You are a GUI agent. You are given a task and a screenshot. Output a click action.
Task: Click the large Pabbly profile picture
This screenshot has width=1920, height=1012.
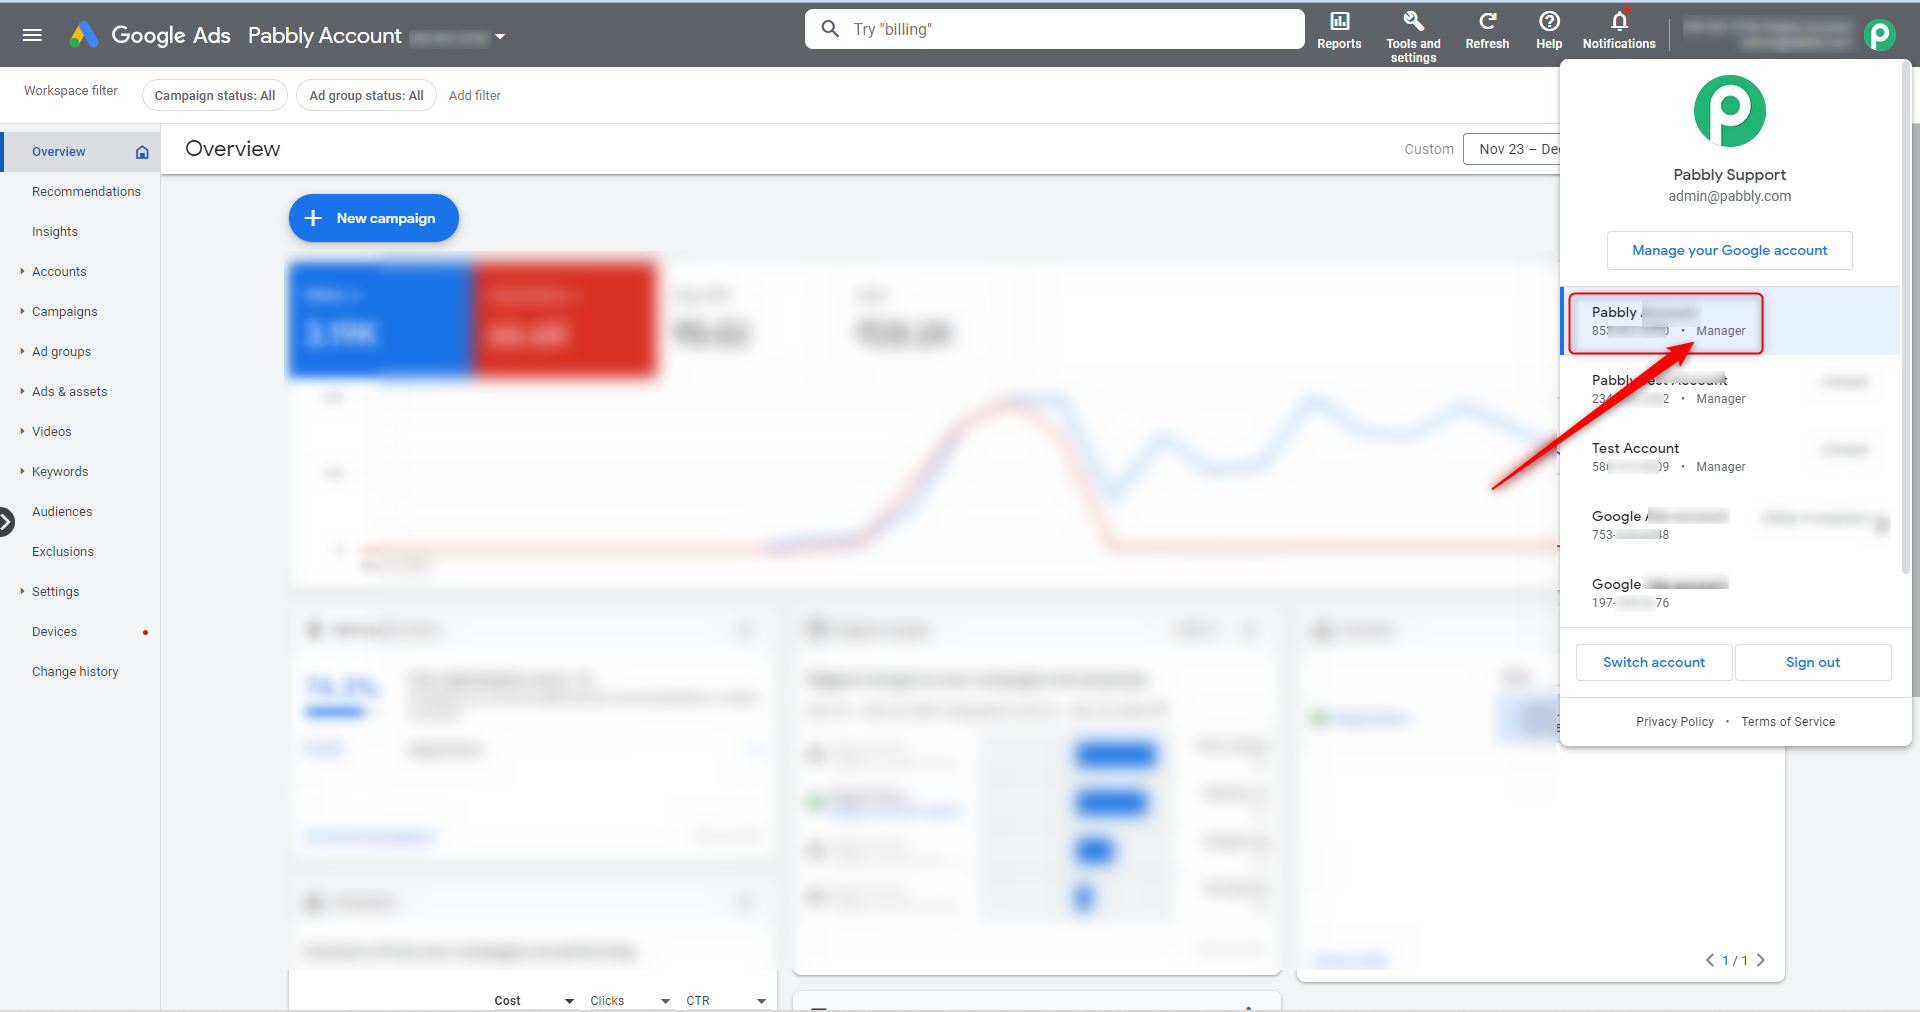[x=1730, y=111]
